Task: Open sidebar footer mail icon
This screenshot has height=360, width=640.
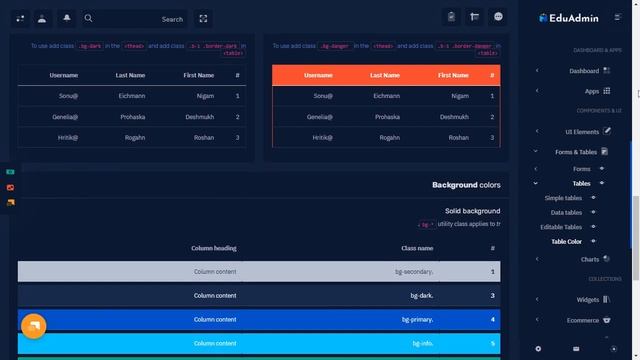Action: coord(576,349)
